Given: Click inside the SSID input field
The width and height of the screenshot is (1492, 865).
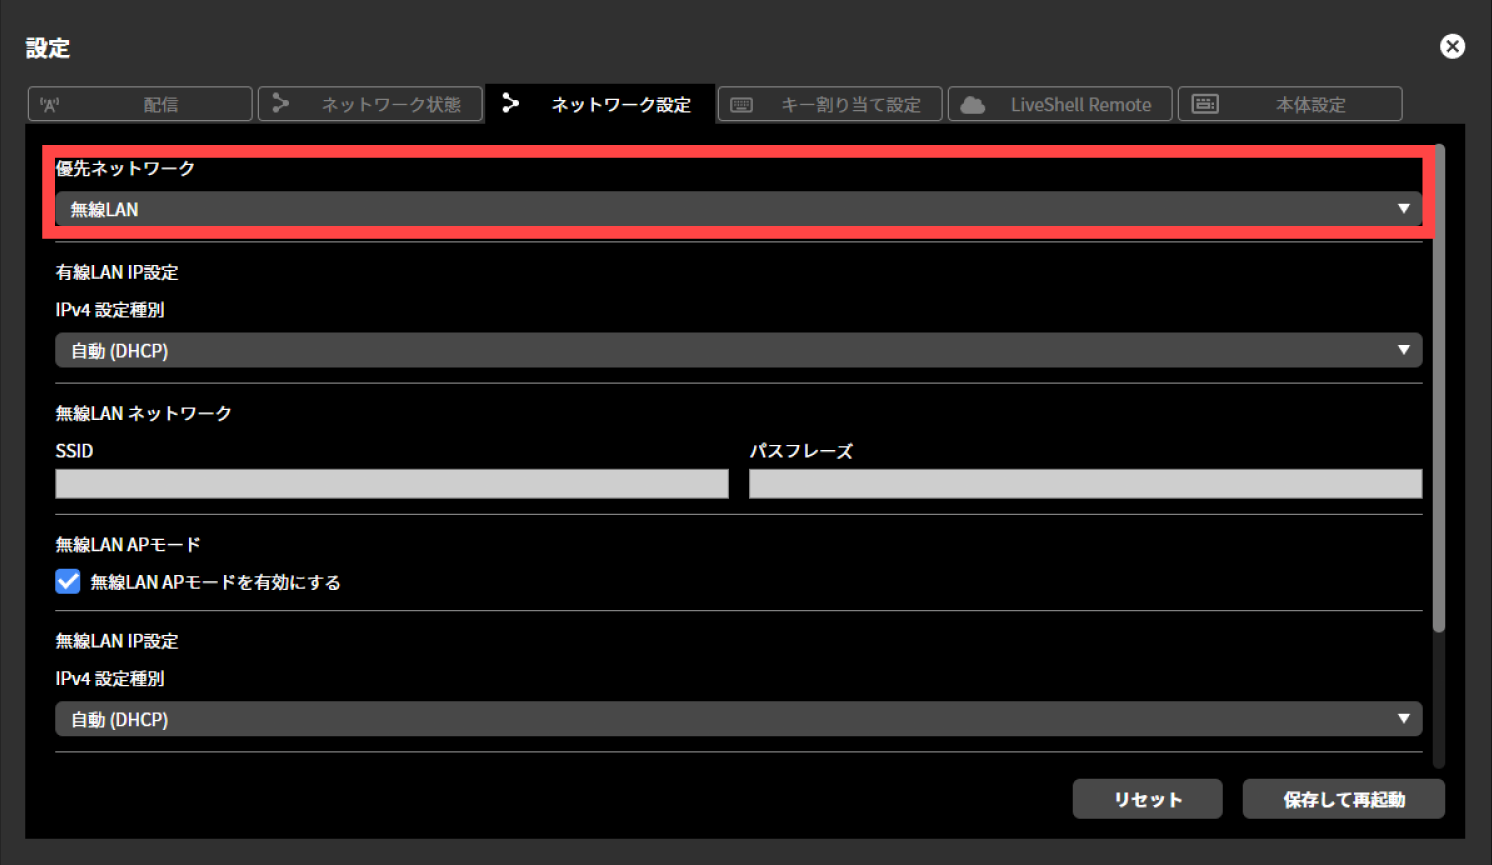Looking at the screenshot, I should point(390,483).
